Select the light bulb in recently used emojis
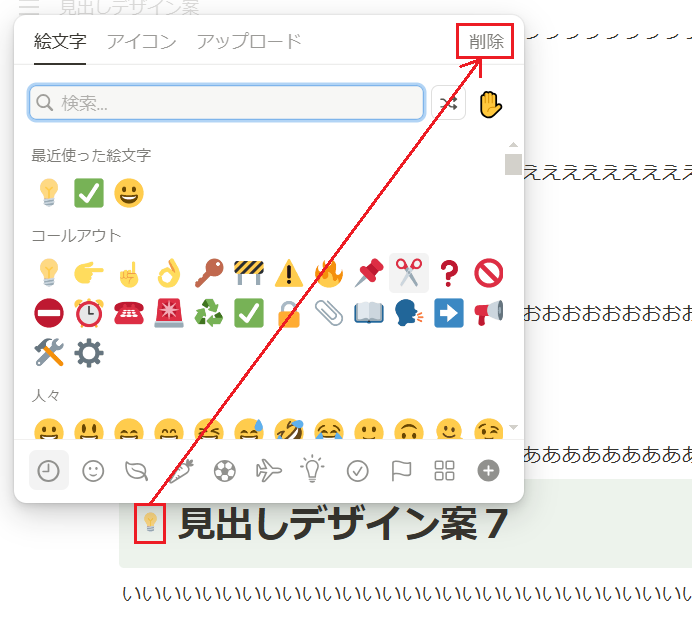692x625 pixels. pyautogui.click(x=49, y=192)
